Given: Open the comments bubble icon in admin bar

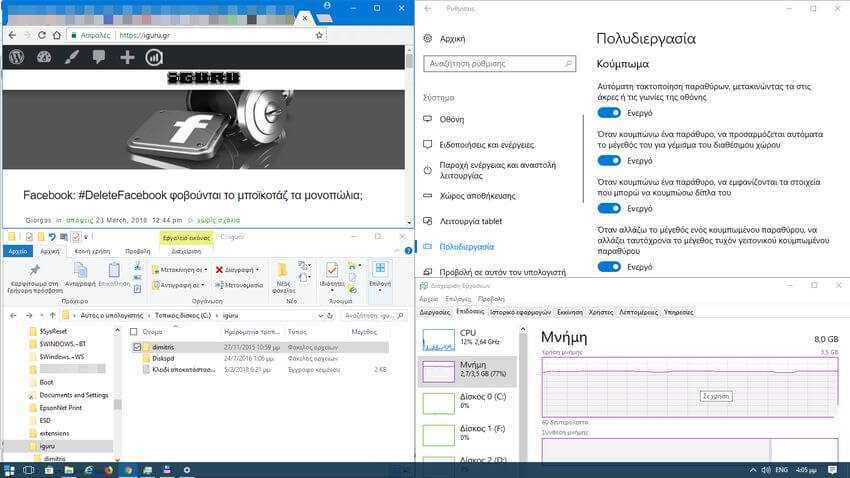Looking at the screenshot, I should coord(99,56).
